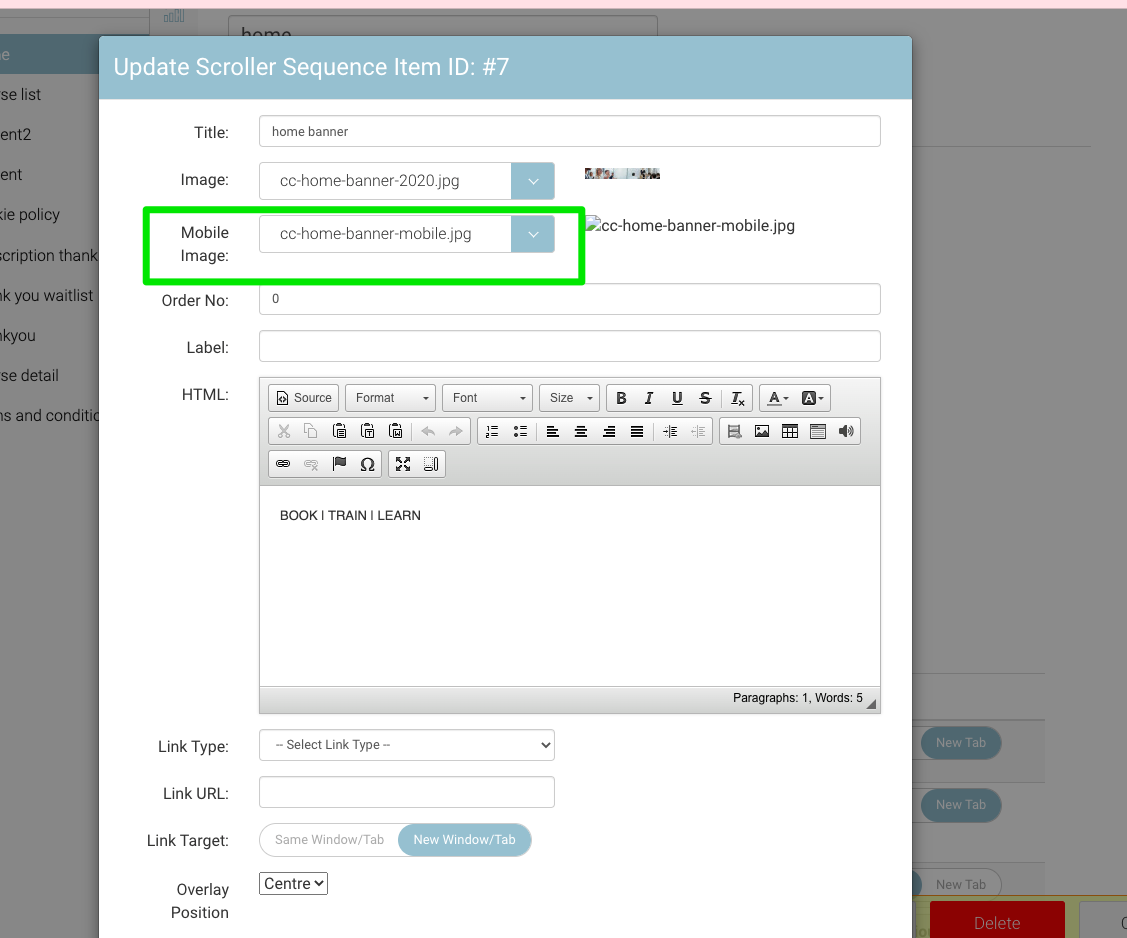Insert a numbered list in editor
Screen dimensions: 1127x938
(491, 431)
